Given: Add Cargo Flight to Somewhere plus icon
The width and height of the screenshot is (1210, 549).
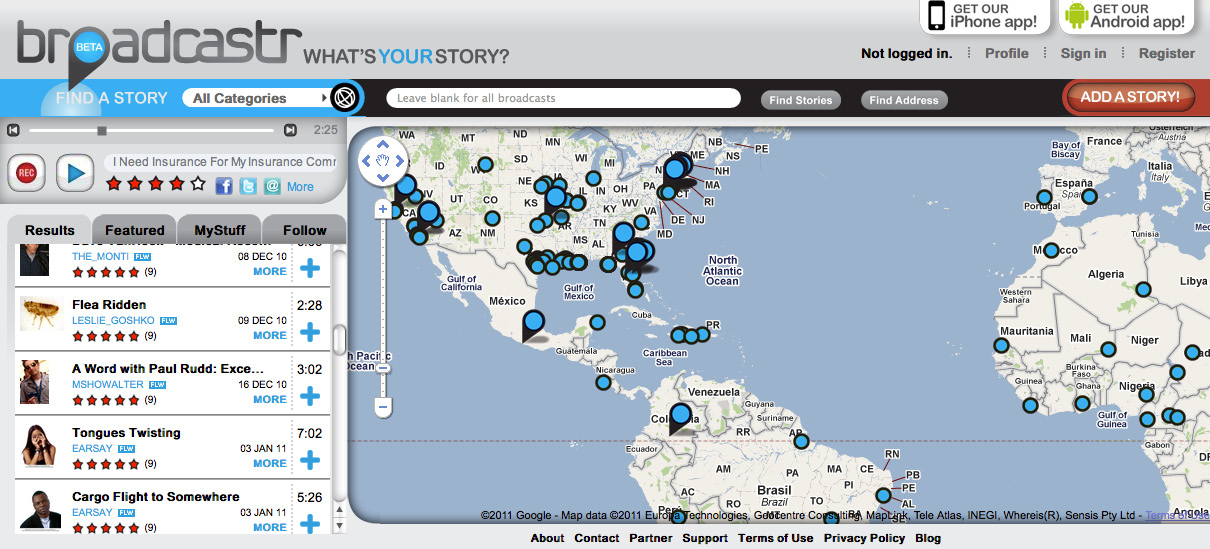Looking at the screenshot, I should click(x=310, y=524).
